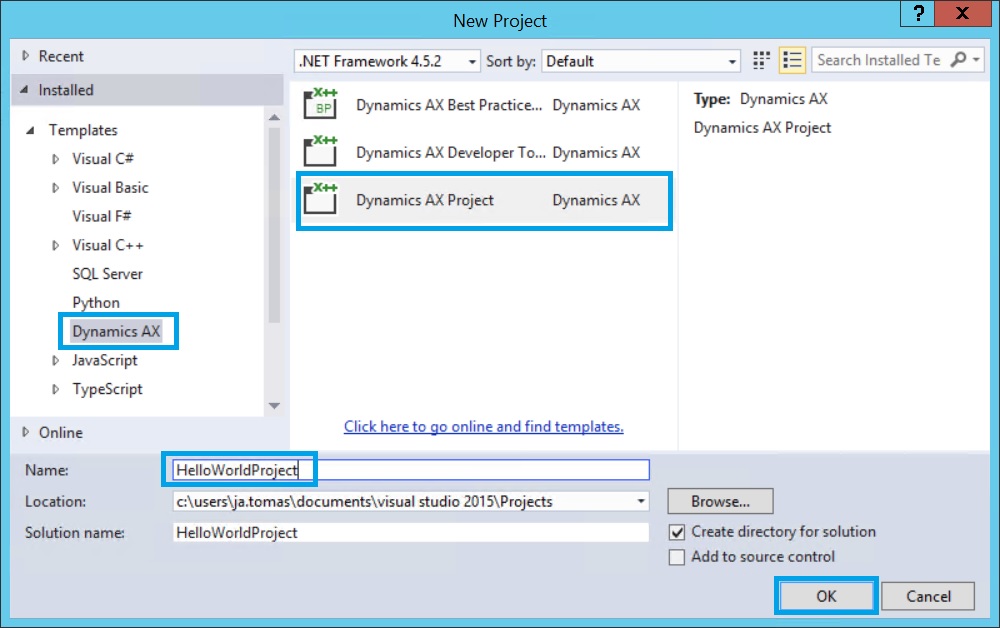The image size is (1000, 628).
Task: Click the Dynamics AX Project template icon
Action: click(x=320, y=199)
